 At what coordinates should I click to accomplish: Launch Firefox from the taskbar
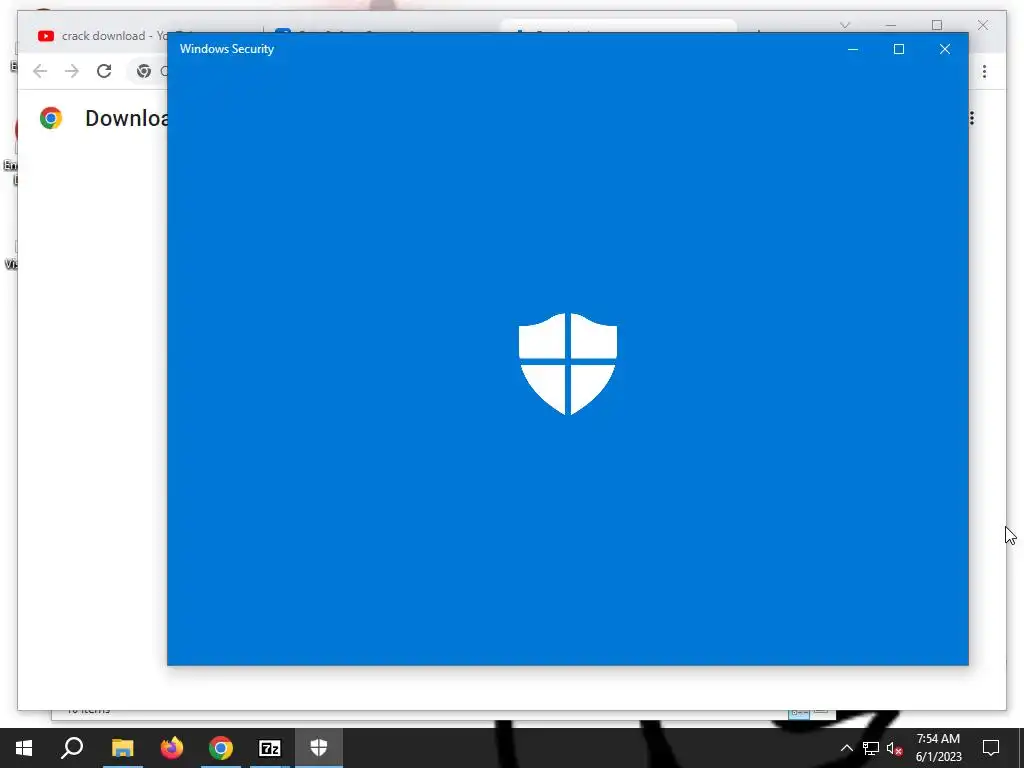pyautogui.click(x=172, y=748)
